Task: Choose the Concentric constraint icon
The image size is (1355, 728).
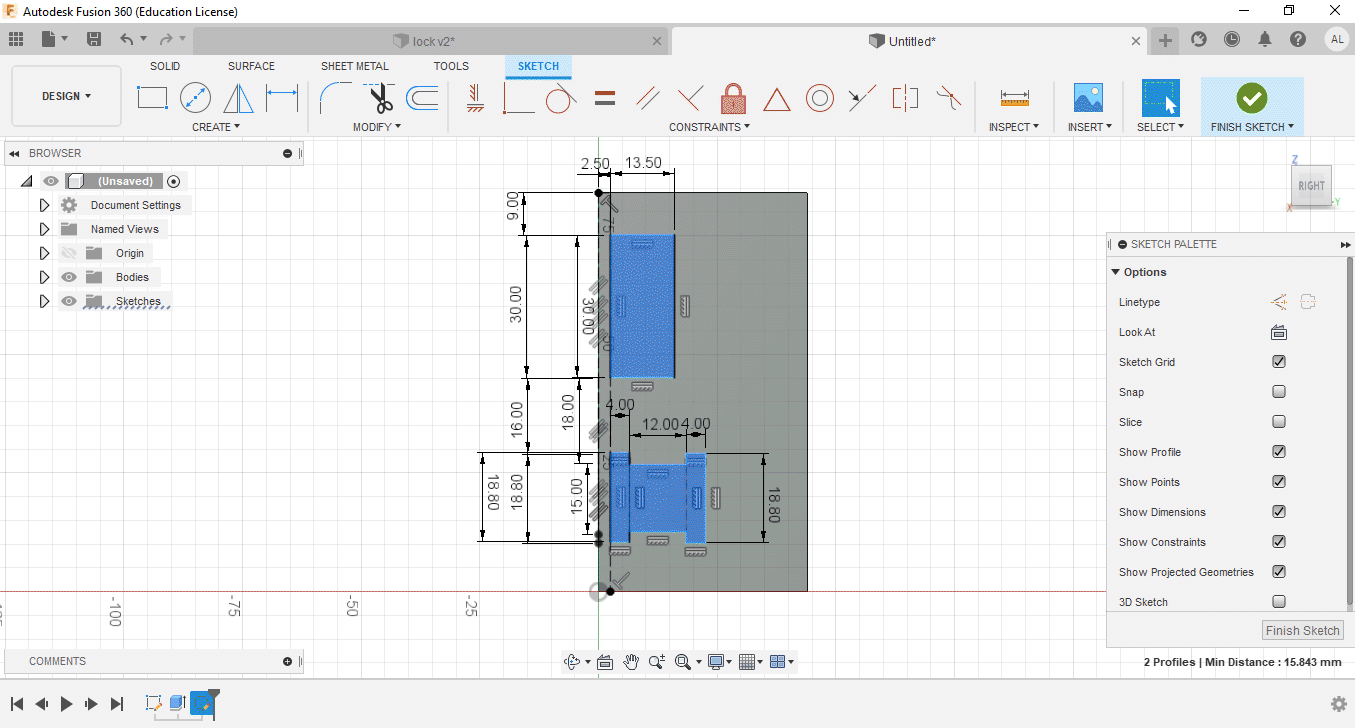Action: pyautogui.click(x=820, y=98)
